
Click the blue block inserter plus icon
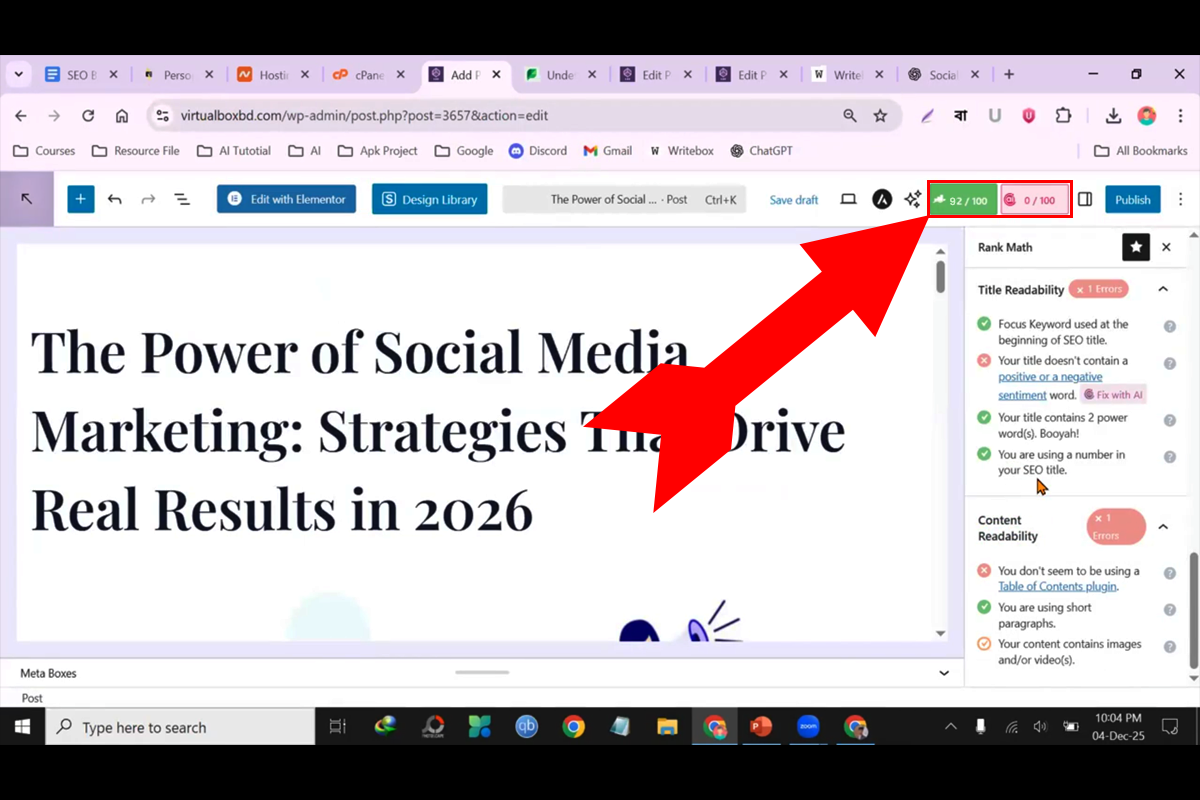tap(80, 199)
